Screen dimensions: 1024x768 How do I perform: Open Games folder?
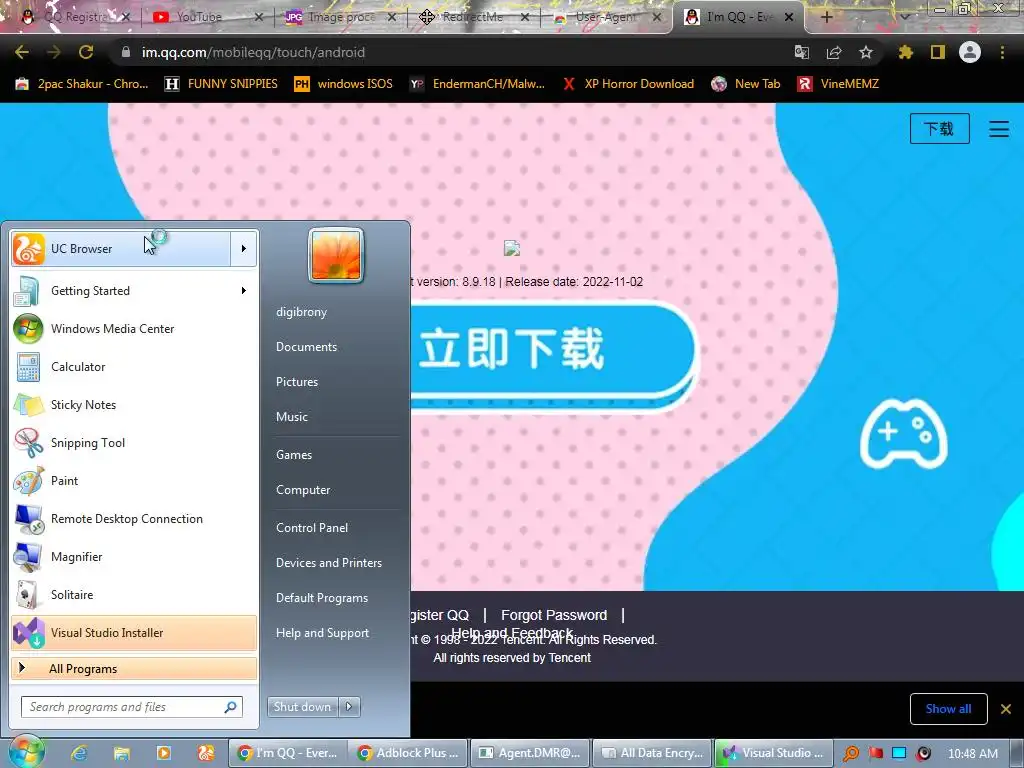pyautogui.click(x=294, y=455)
